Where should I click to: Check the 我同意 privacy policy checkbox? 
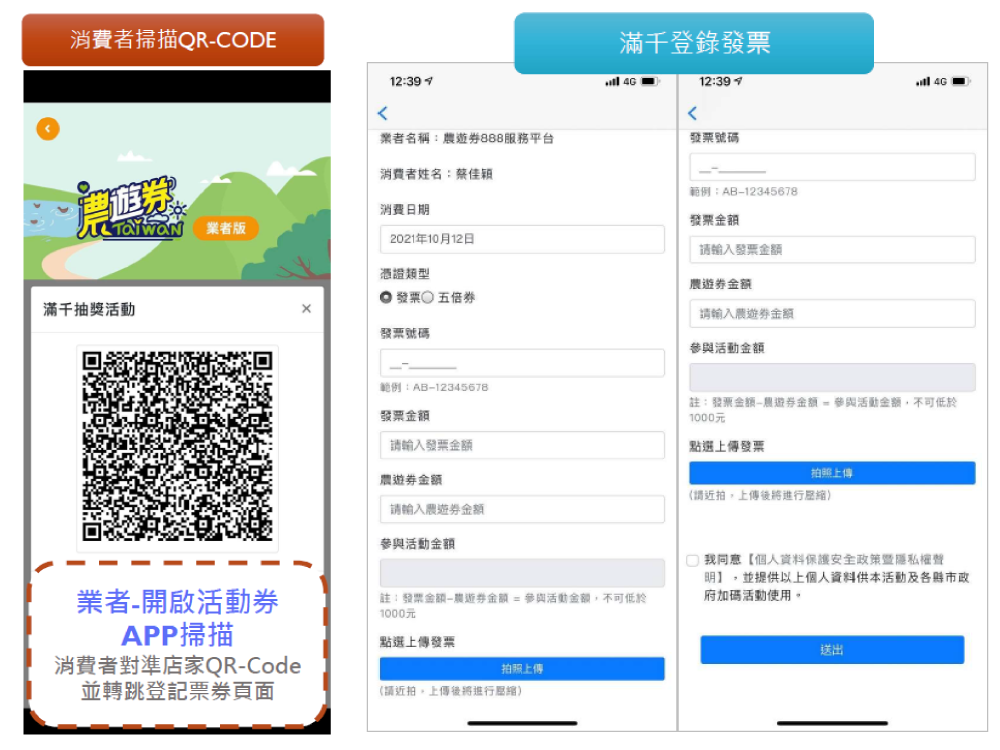point(693,561)
